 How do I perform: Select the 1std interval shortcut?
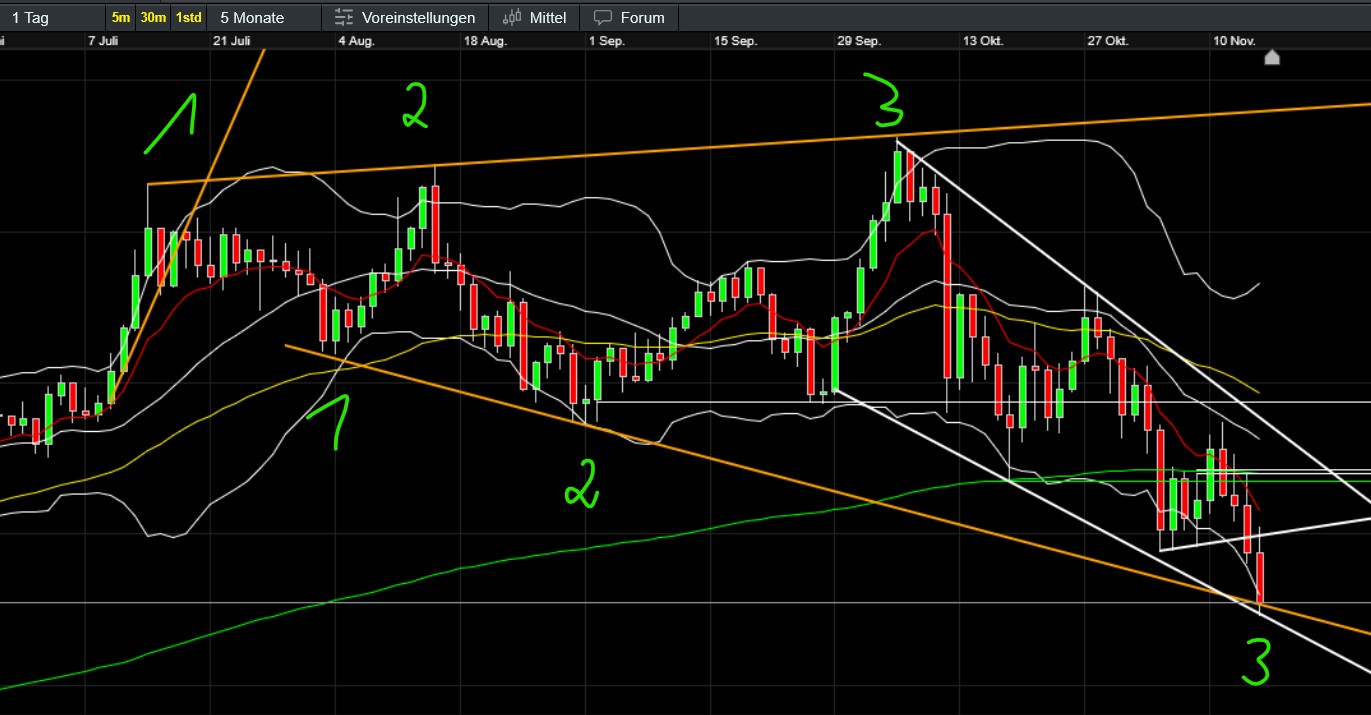[188, 17]
